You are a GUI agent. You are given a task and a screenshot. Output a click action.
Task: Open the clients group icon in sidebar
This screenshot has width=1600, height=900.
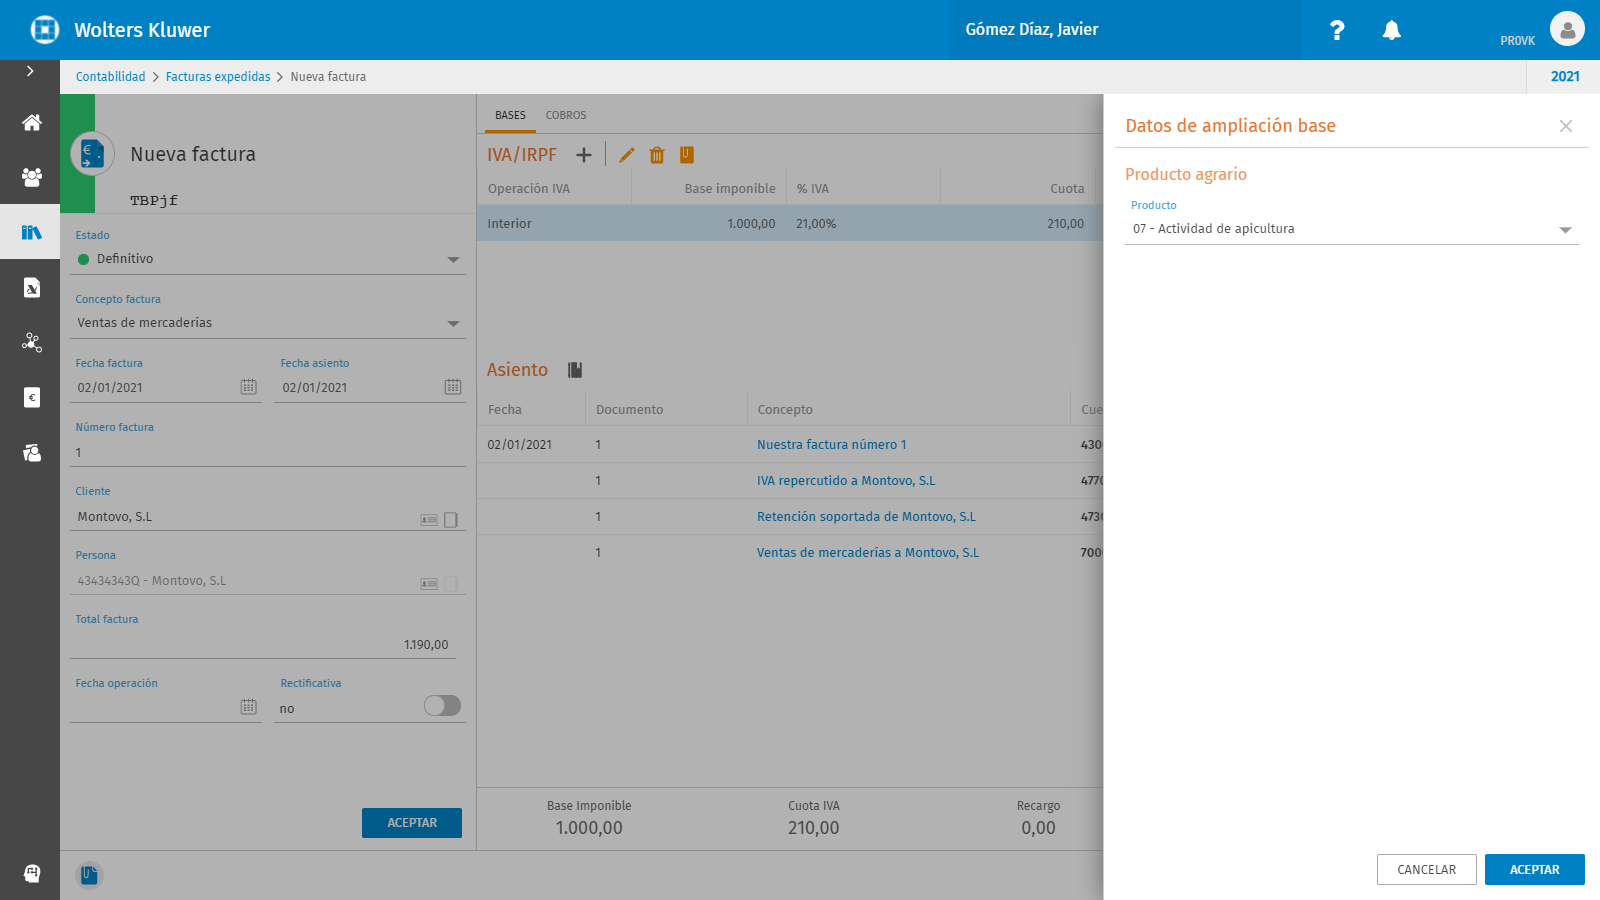[31, 177]
